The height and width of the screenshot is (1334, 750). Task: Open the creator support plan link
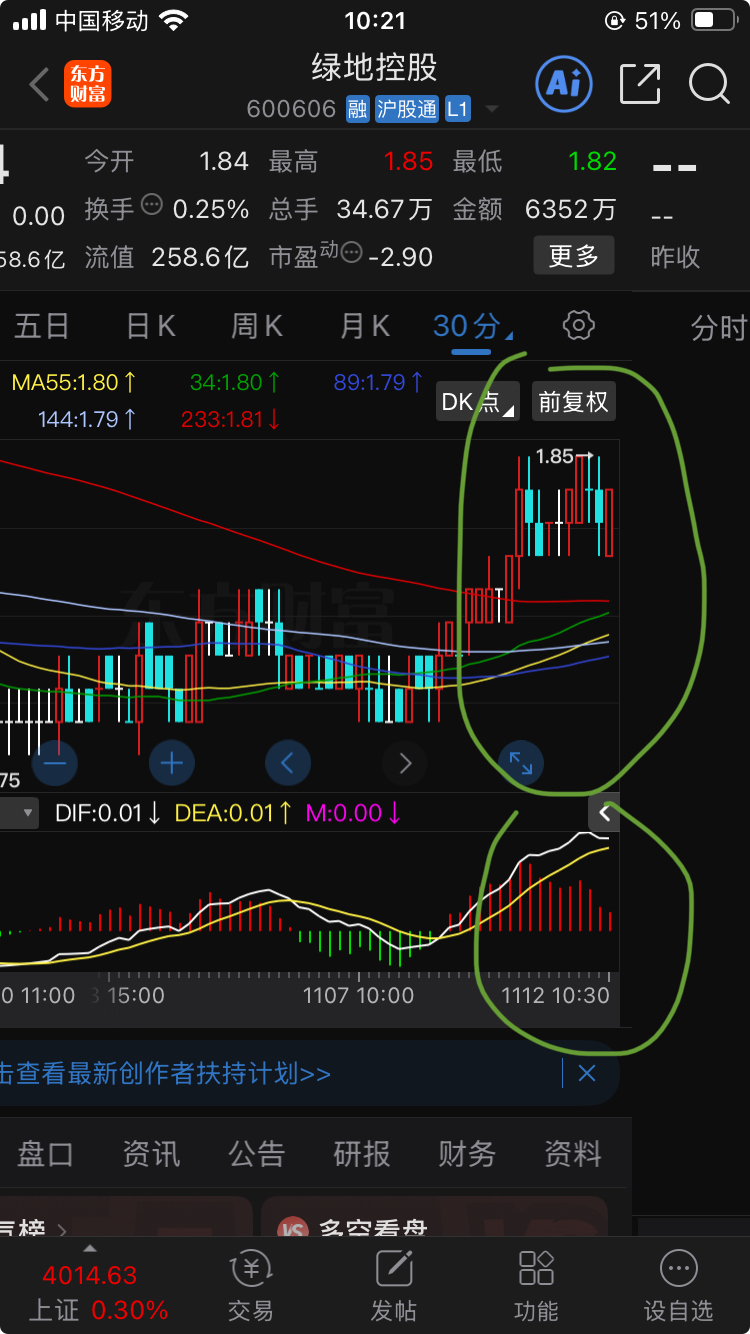(165, 1074)
